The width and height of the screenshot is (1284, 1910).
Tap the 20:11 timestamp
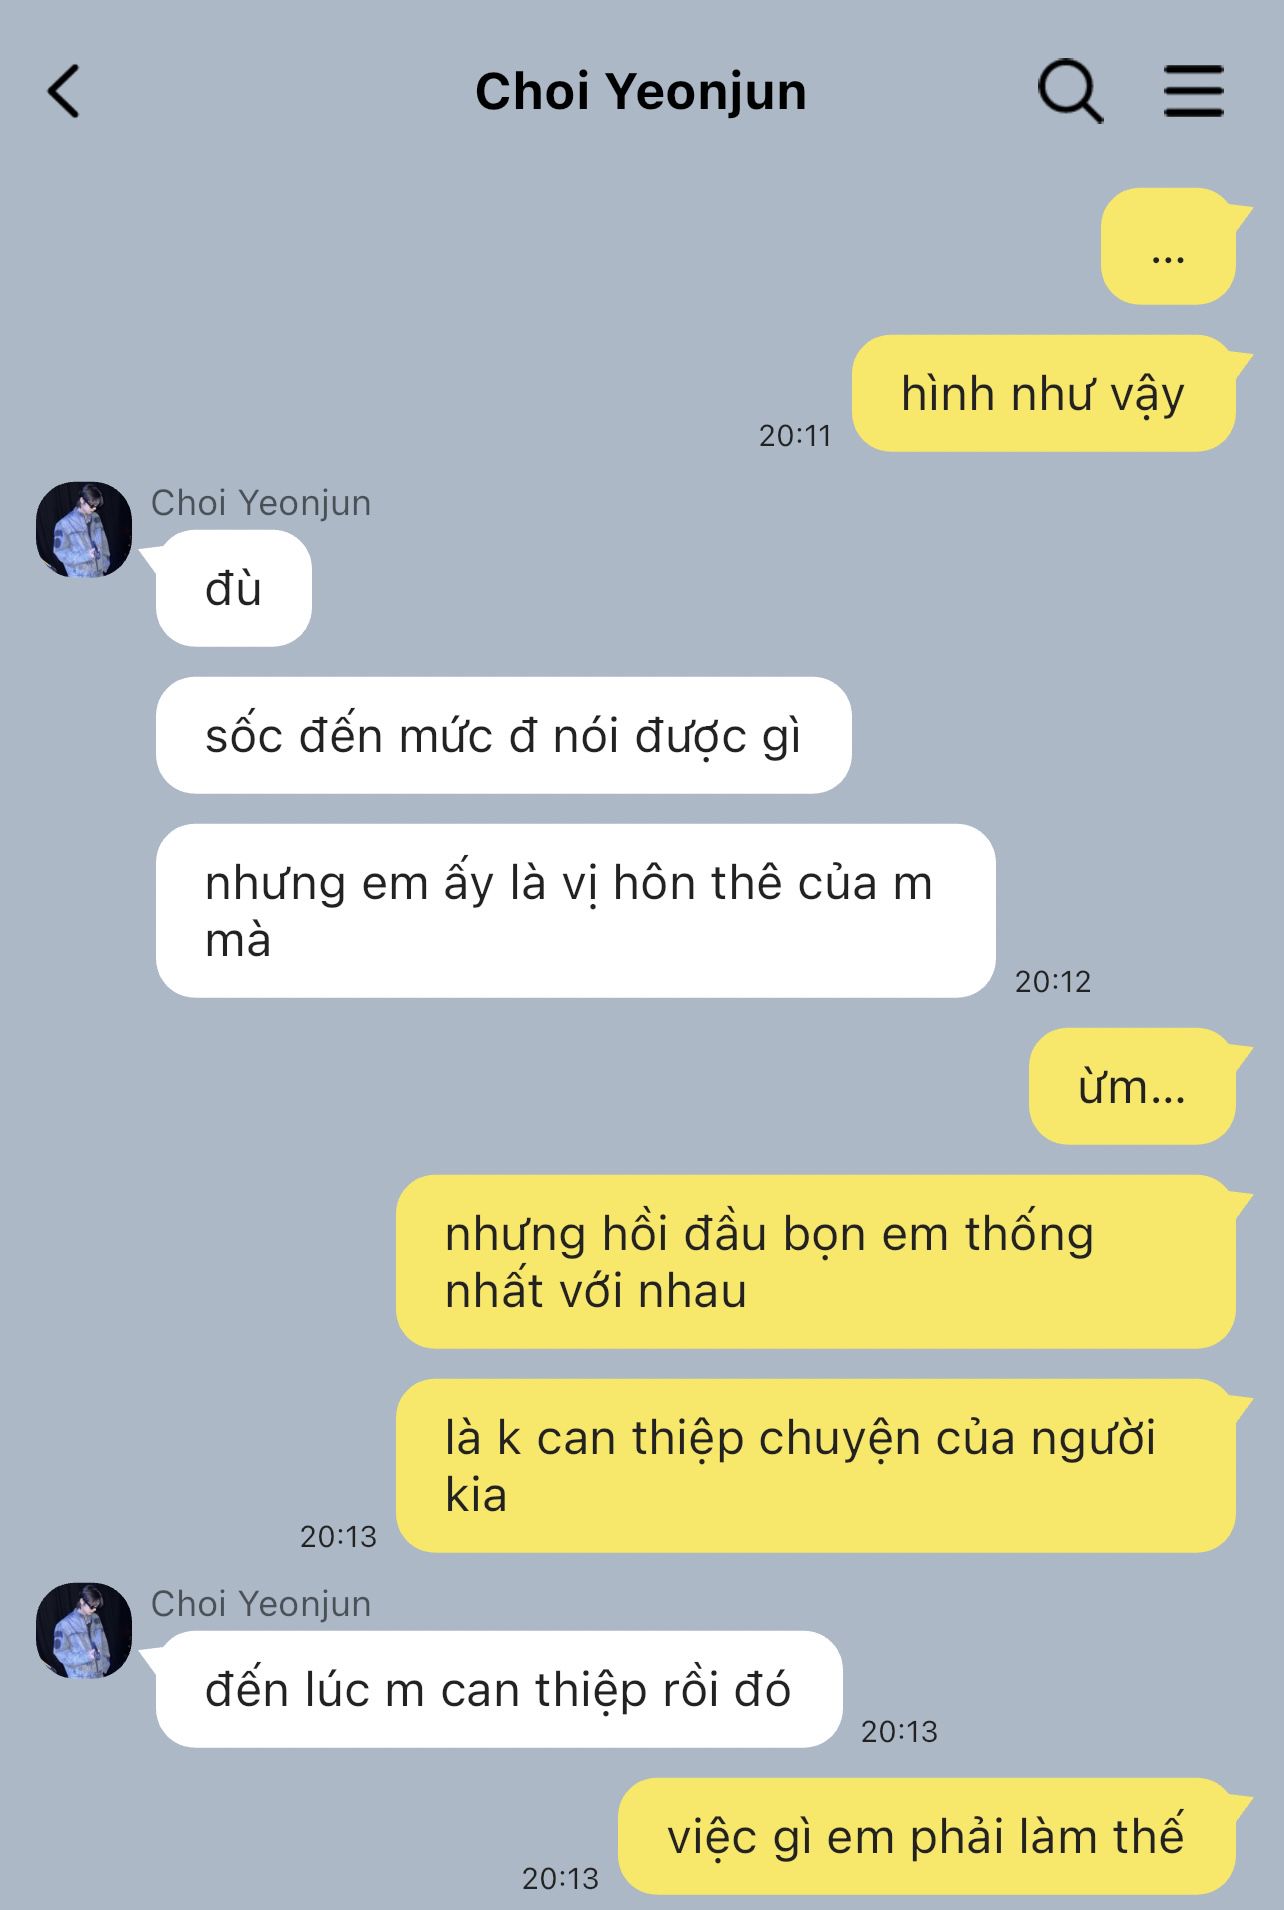(x=795, y=436)
